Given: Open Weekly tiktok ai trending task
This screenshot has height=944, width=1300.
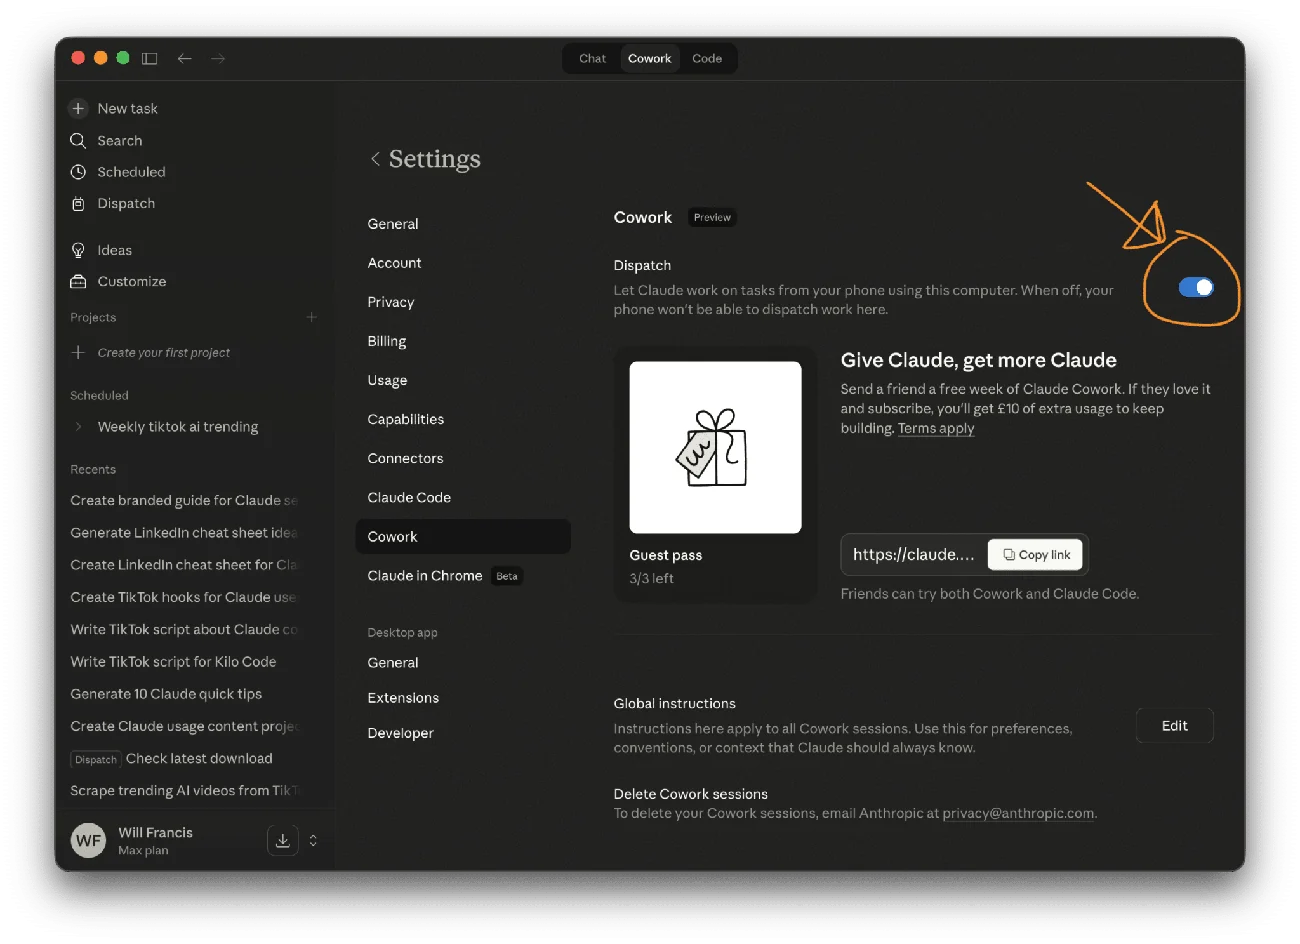Looking at the screenshot, I should (x=178, y=427).
